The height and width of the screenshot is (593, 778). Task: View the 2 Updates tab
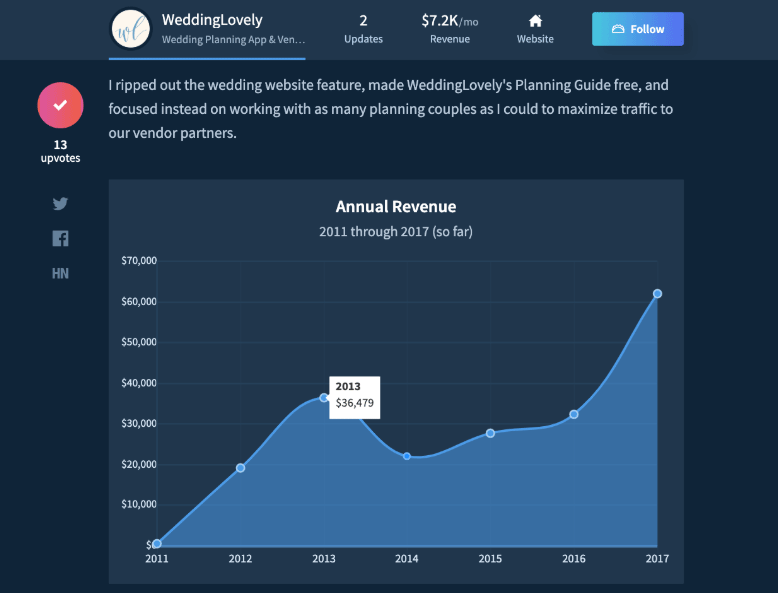pos(363,29)
